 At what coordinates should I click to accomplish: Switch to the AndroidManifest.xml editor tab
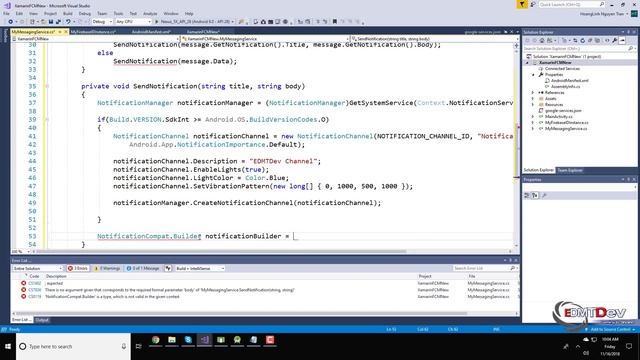pos(151,32)
